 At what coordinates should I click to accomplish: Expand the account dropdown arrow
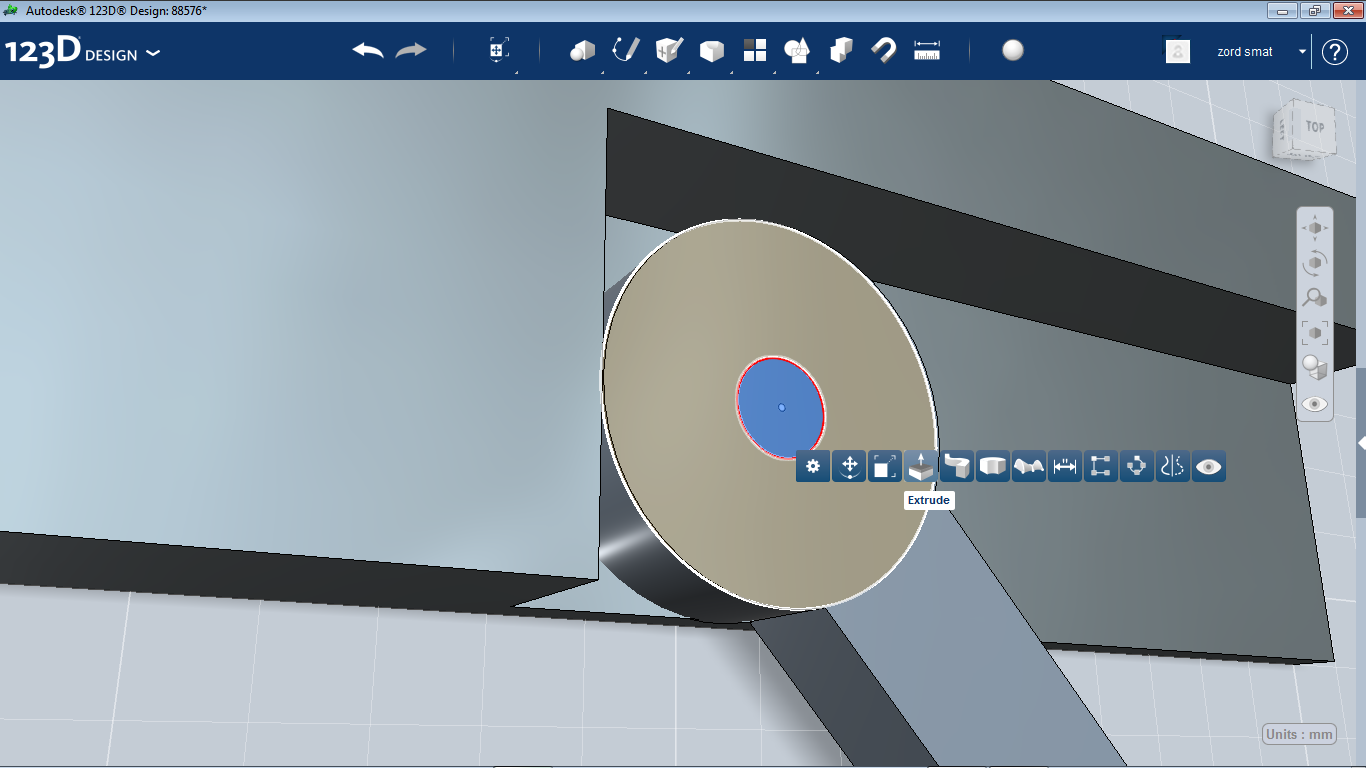point(1303,51)
